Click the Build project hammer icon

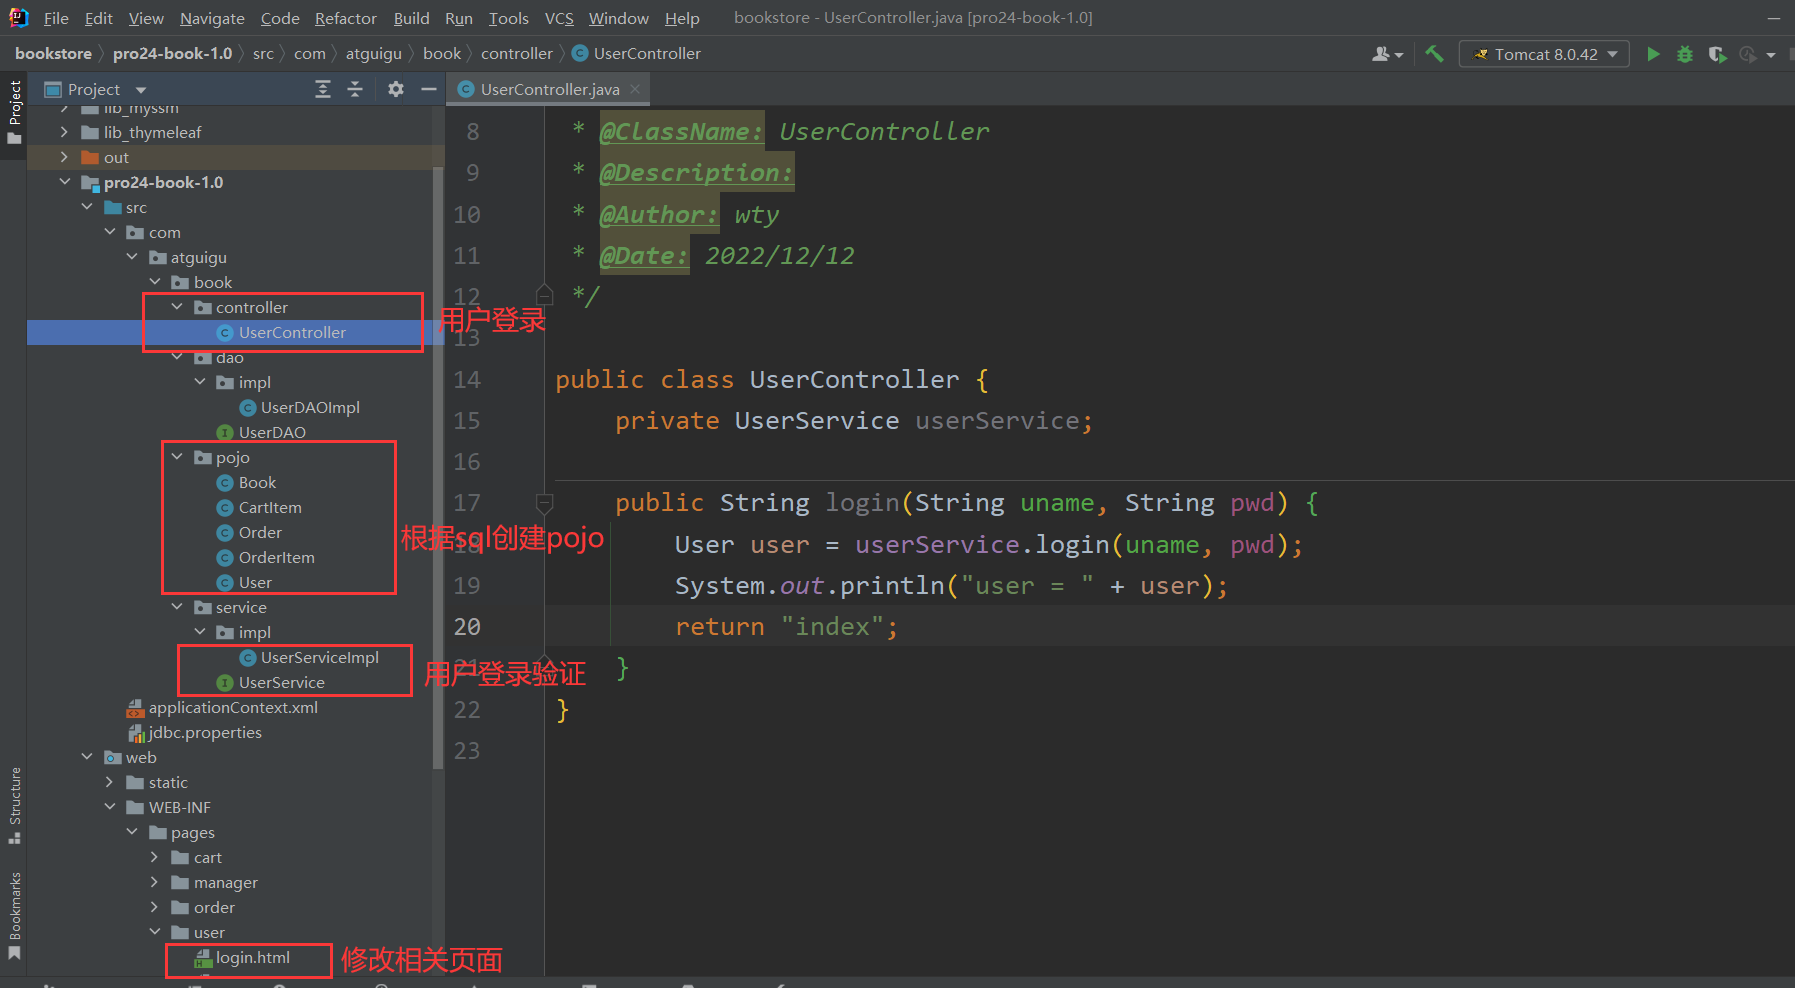(1434, 54)
